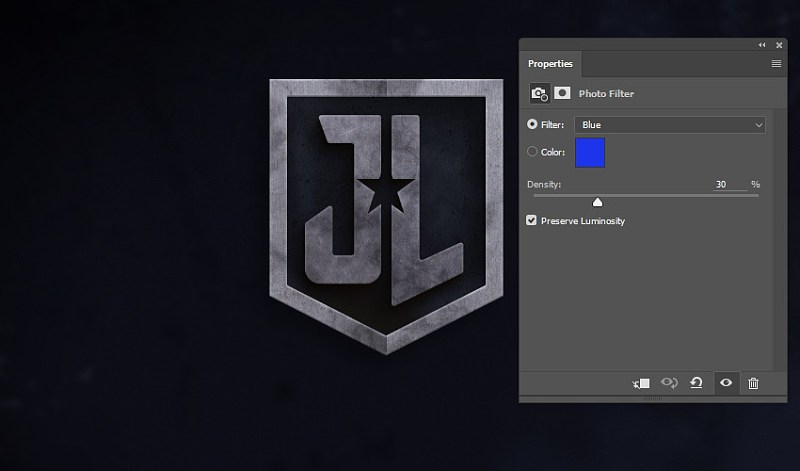Clip adjustment to layer below
This screenshot has width=800, height=471.
click(x=641, y=383)
